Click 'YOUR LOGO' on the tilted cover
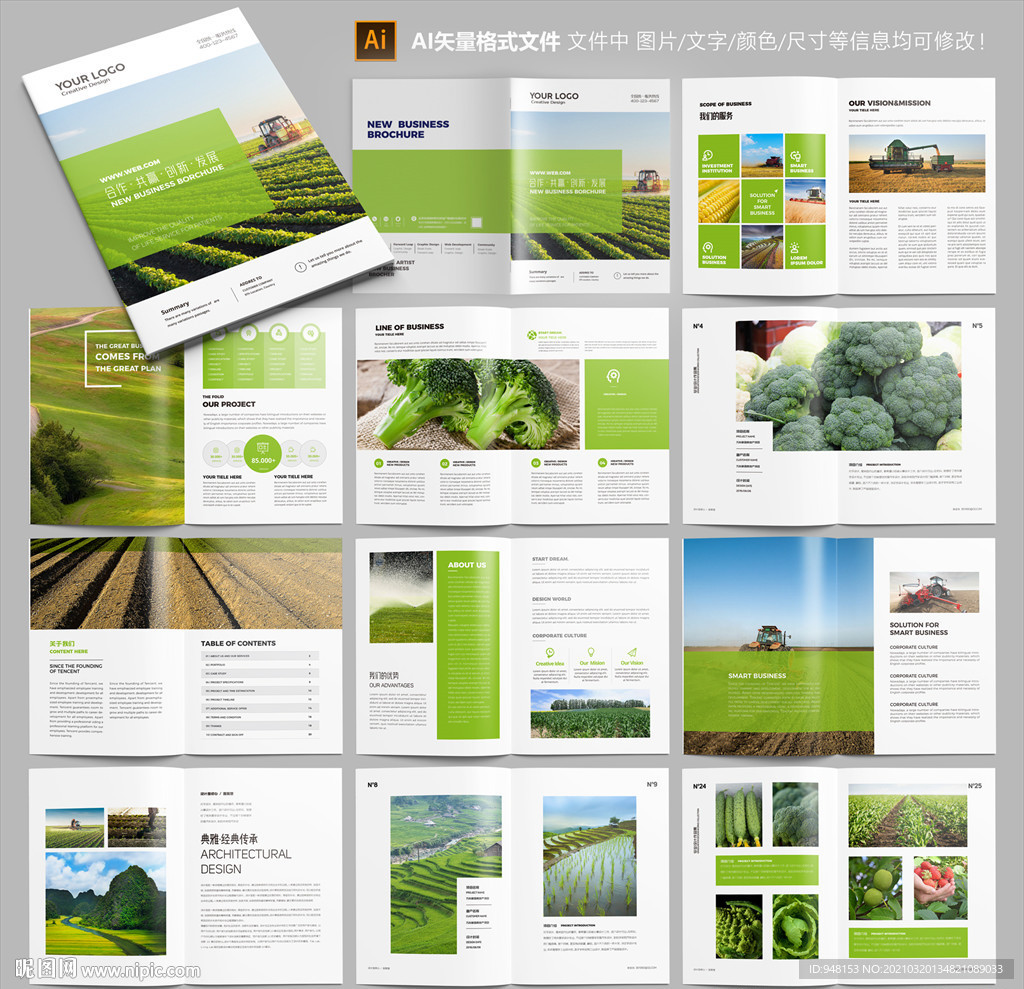 point(90,78)
